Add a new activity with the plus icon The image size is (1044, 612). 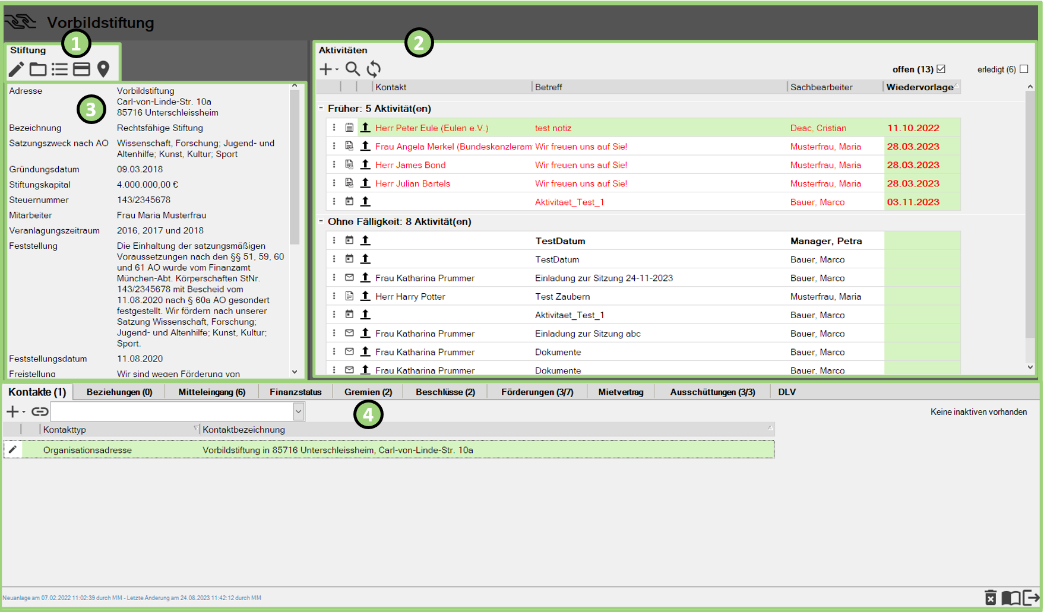(326, 68)
